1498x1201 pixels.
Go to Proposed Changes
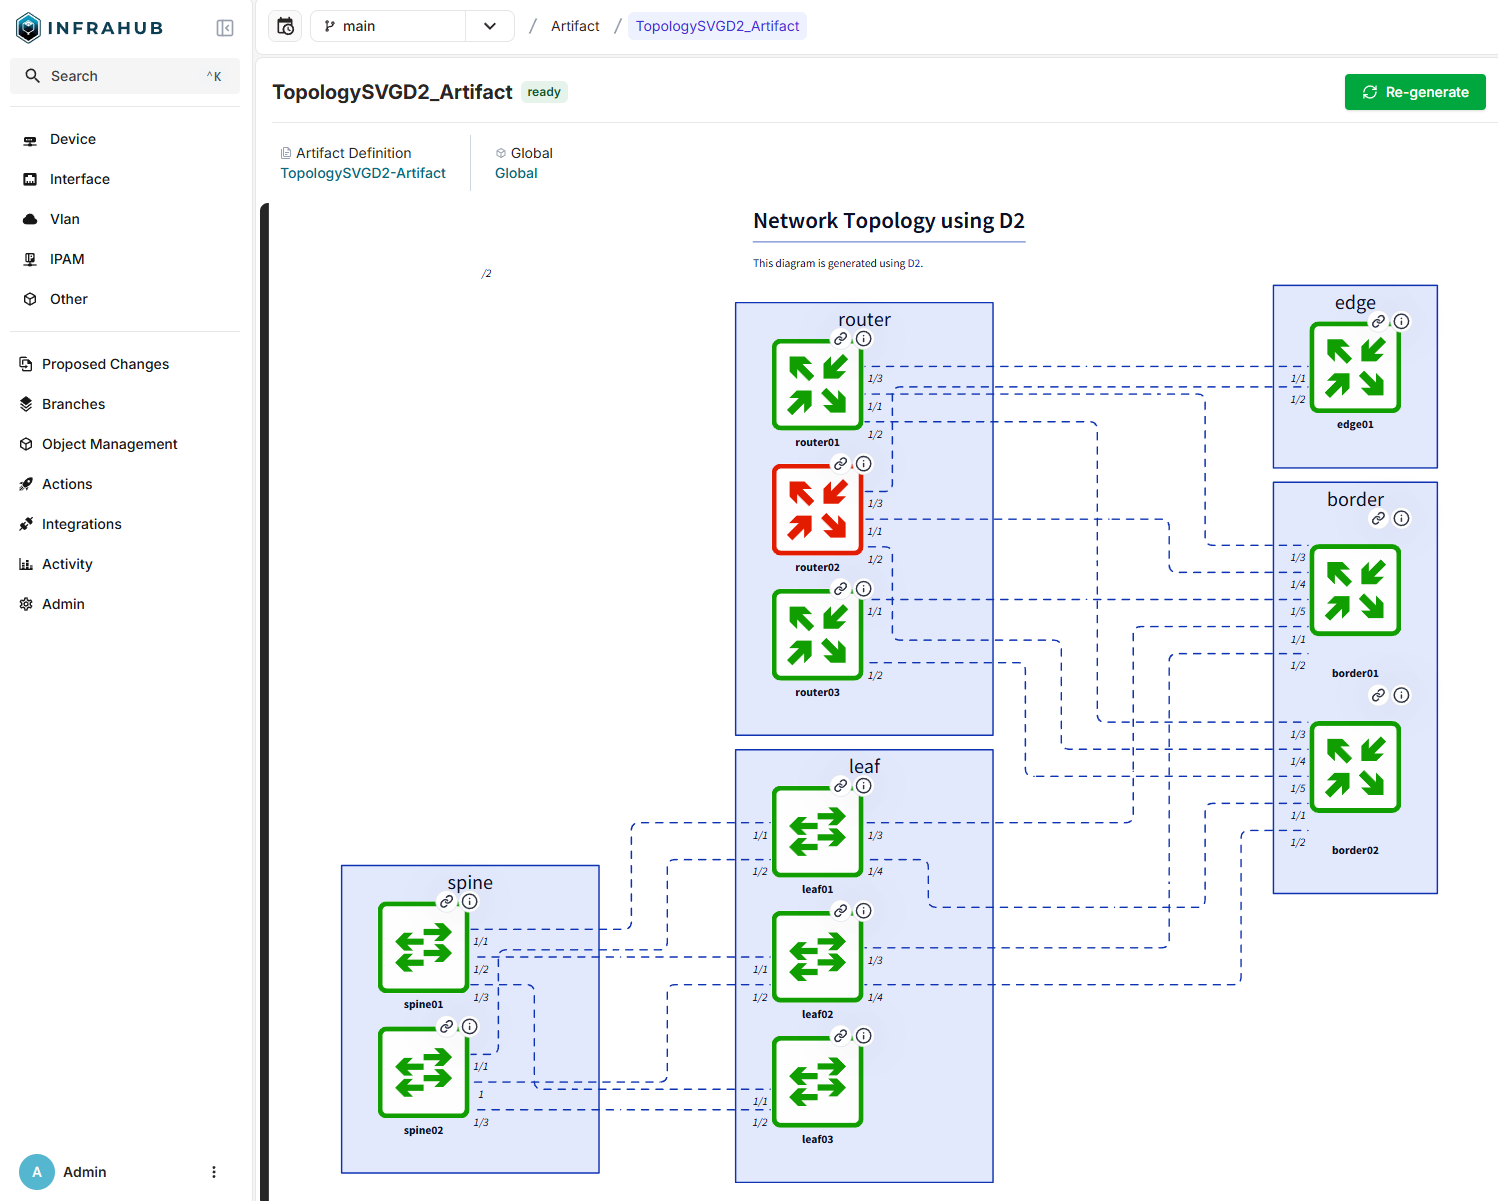click(x=105, y=364)
